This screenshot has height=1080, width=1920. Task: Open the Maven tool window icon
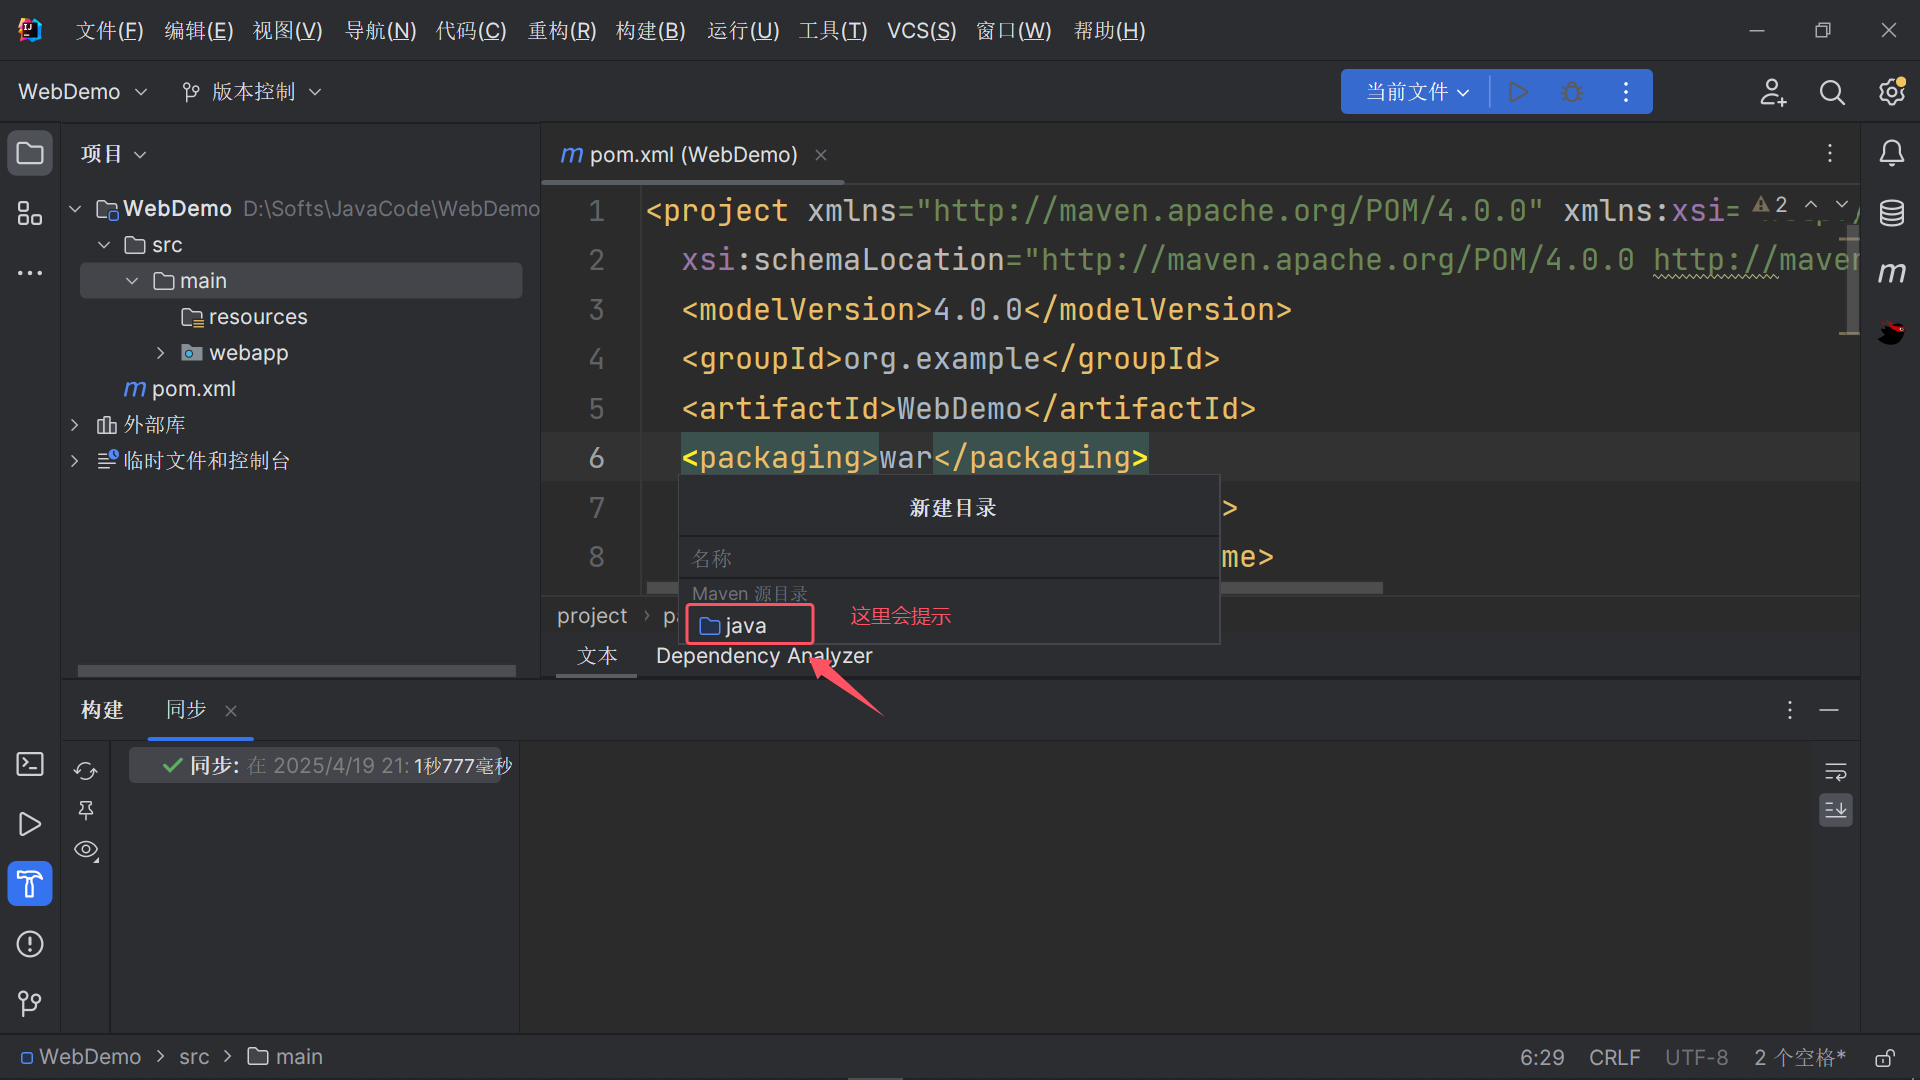[1891, 272]
